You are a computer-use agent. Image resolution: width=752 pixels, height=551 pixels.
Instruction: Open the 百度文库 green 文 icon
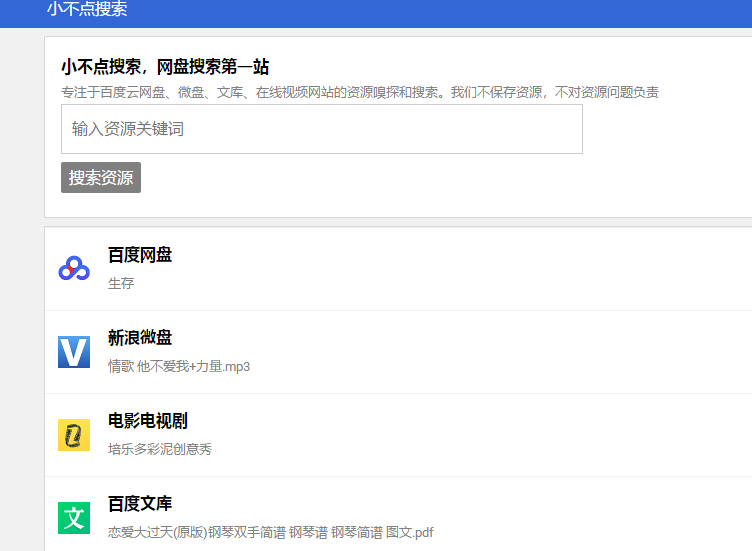74,518
